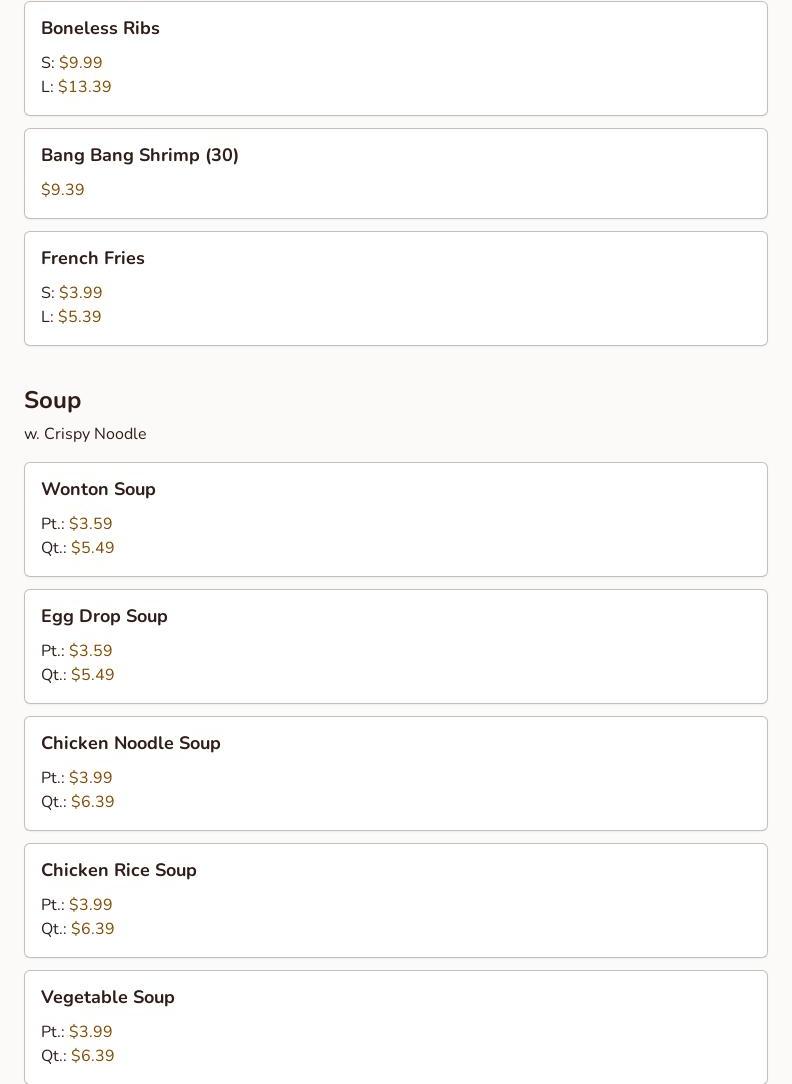Choose the large Boneless Ribs price $13.39
Image resolution: width=792 pixels, height=1084 pixels.
coord(84,87)
